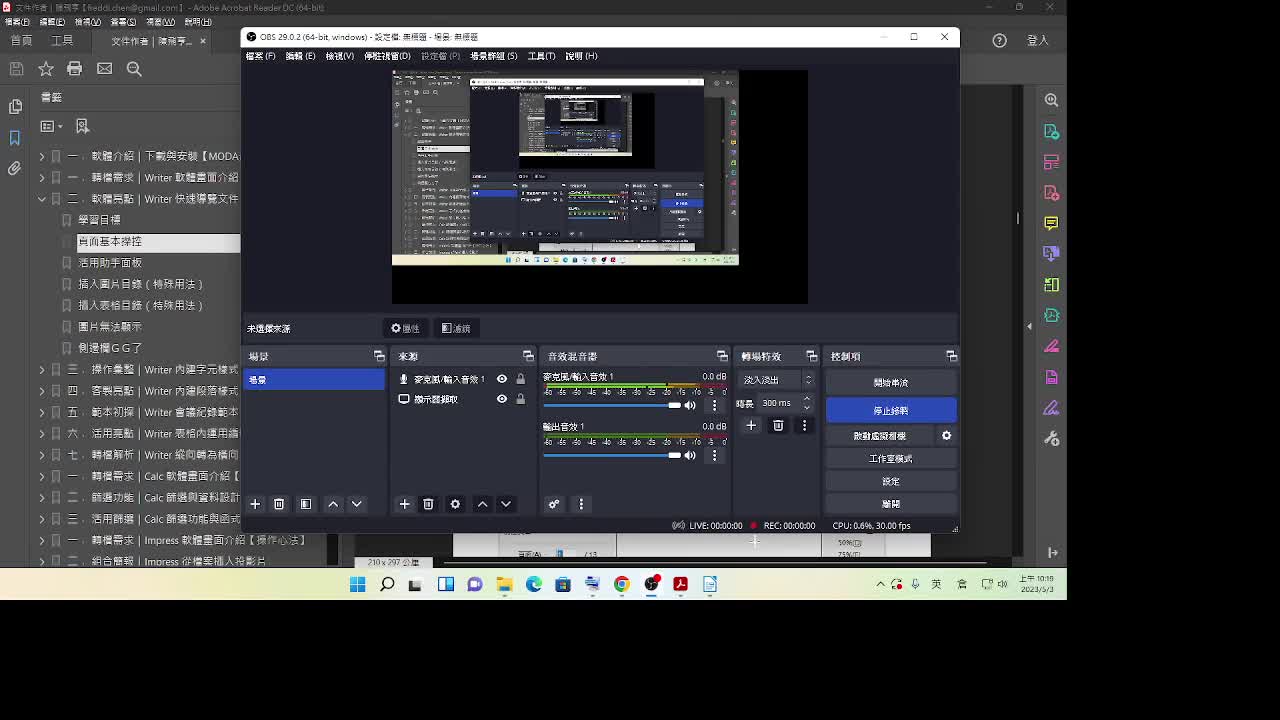Select the 場景 item in scenes list
Screen dimensions: 1280x720
pos(314,380)
